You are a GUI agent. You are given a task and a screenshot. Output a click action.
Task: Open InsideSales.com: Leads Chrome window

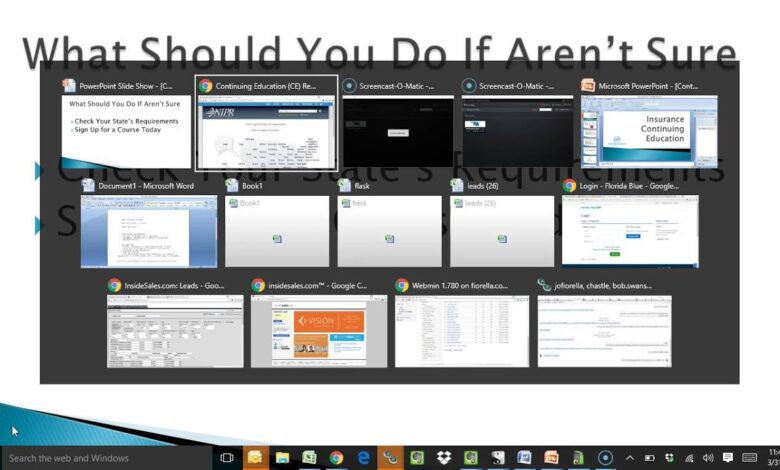click(175, 331)
